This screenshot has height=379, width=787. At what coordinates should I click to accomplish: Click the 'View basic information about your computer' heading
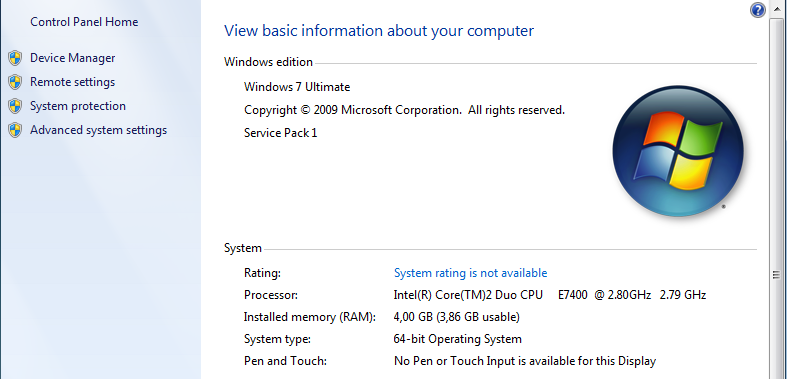[x=379, y=31]
